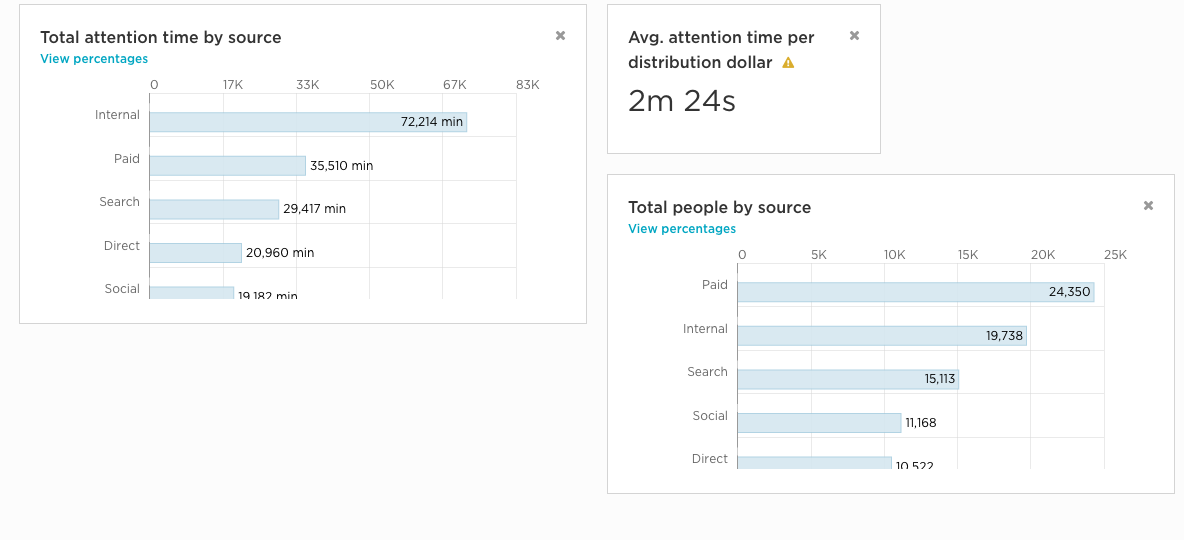Image resolution: width=1184 pixels, height=540 pixels.
Task: Close the Total attention time by source panel
Action: [x=560, y=36]
